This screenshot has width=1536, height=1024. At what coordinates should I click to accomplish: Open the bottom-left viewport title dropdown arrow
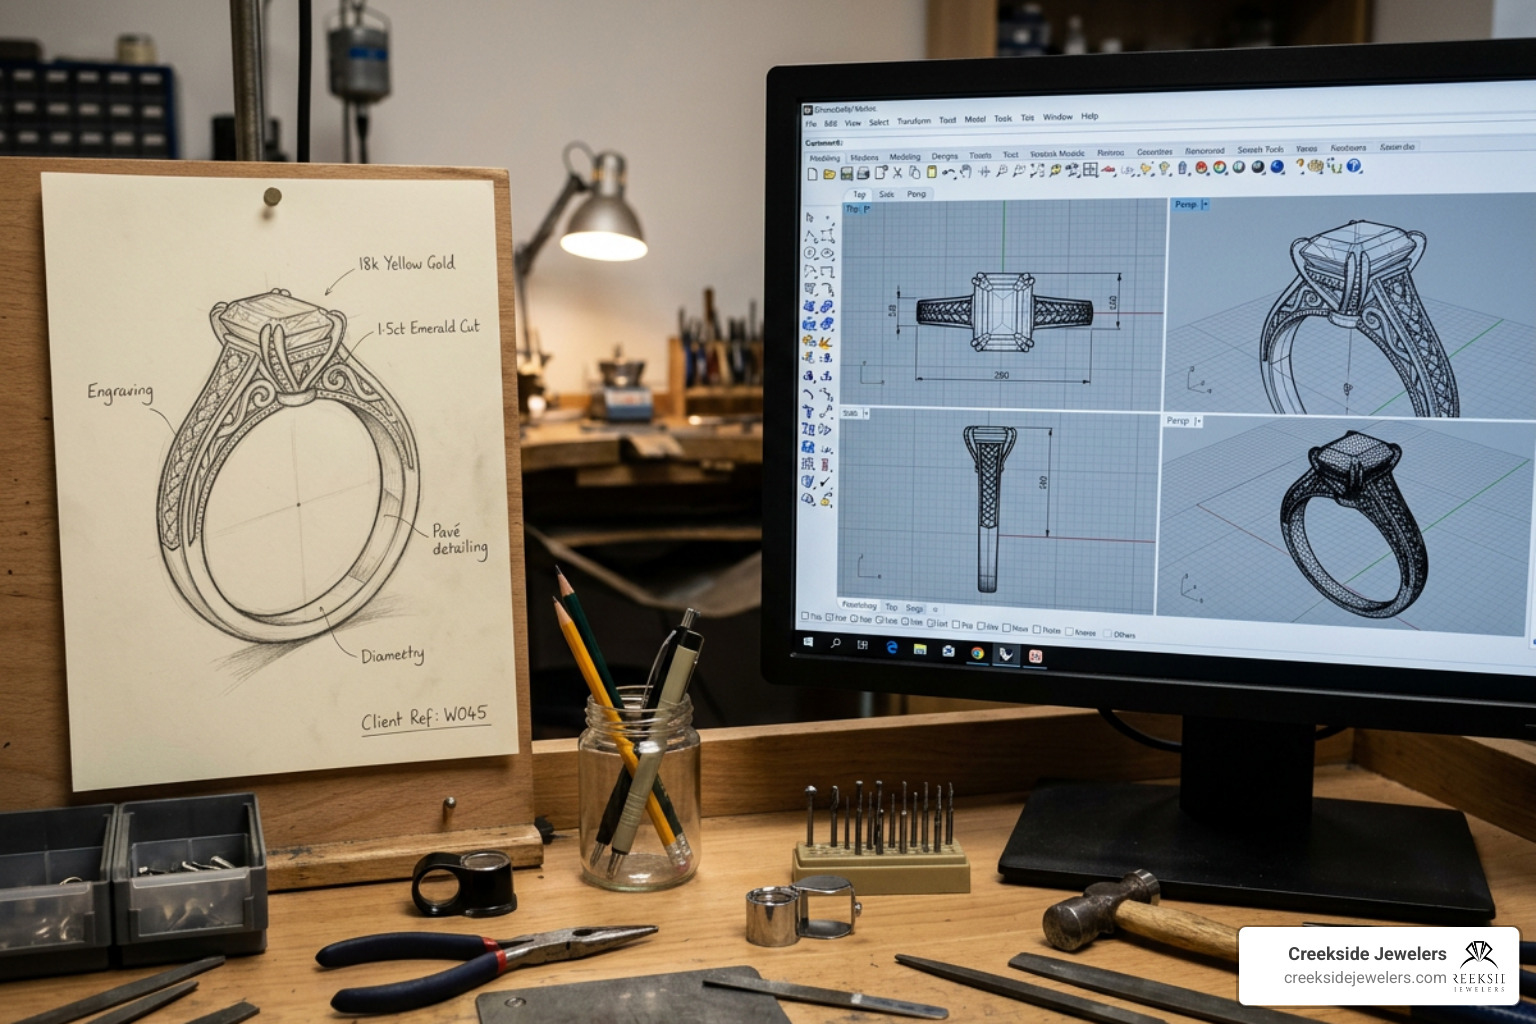click(x=866, y=413)
